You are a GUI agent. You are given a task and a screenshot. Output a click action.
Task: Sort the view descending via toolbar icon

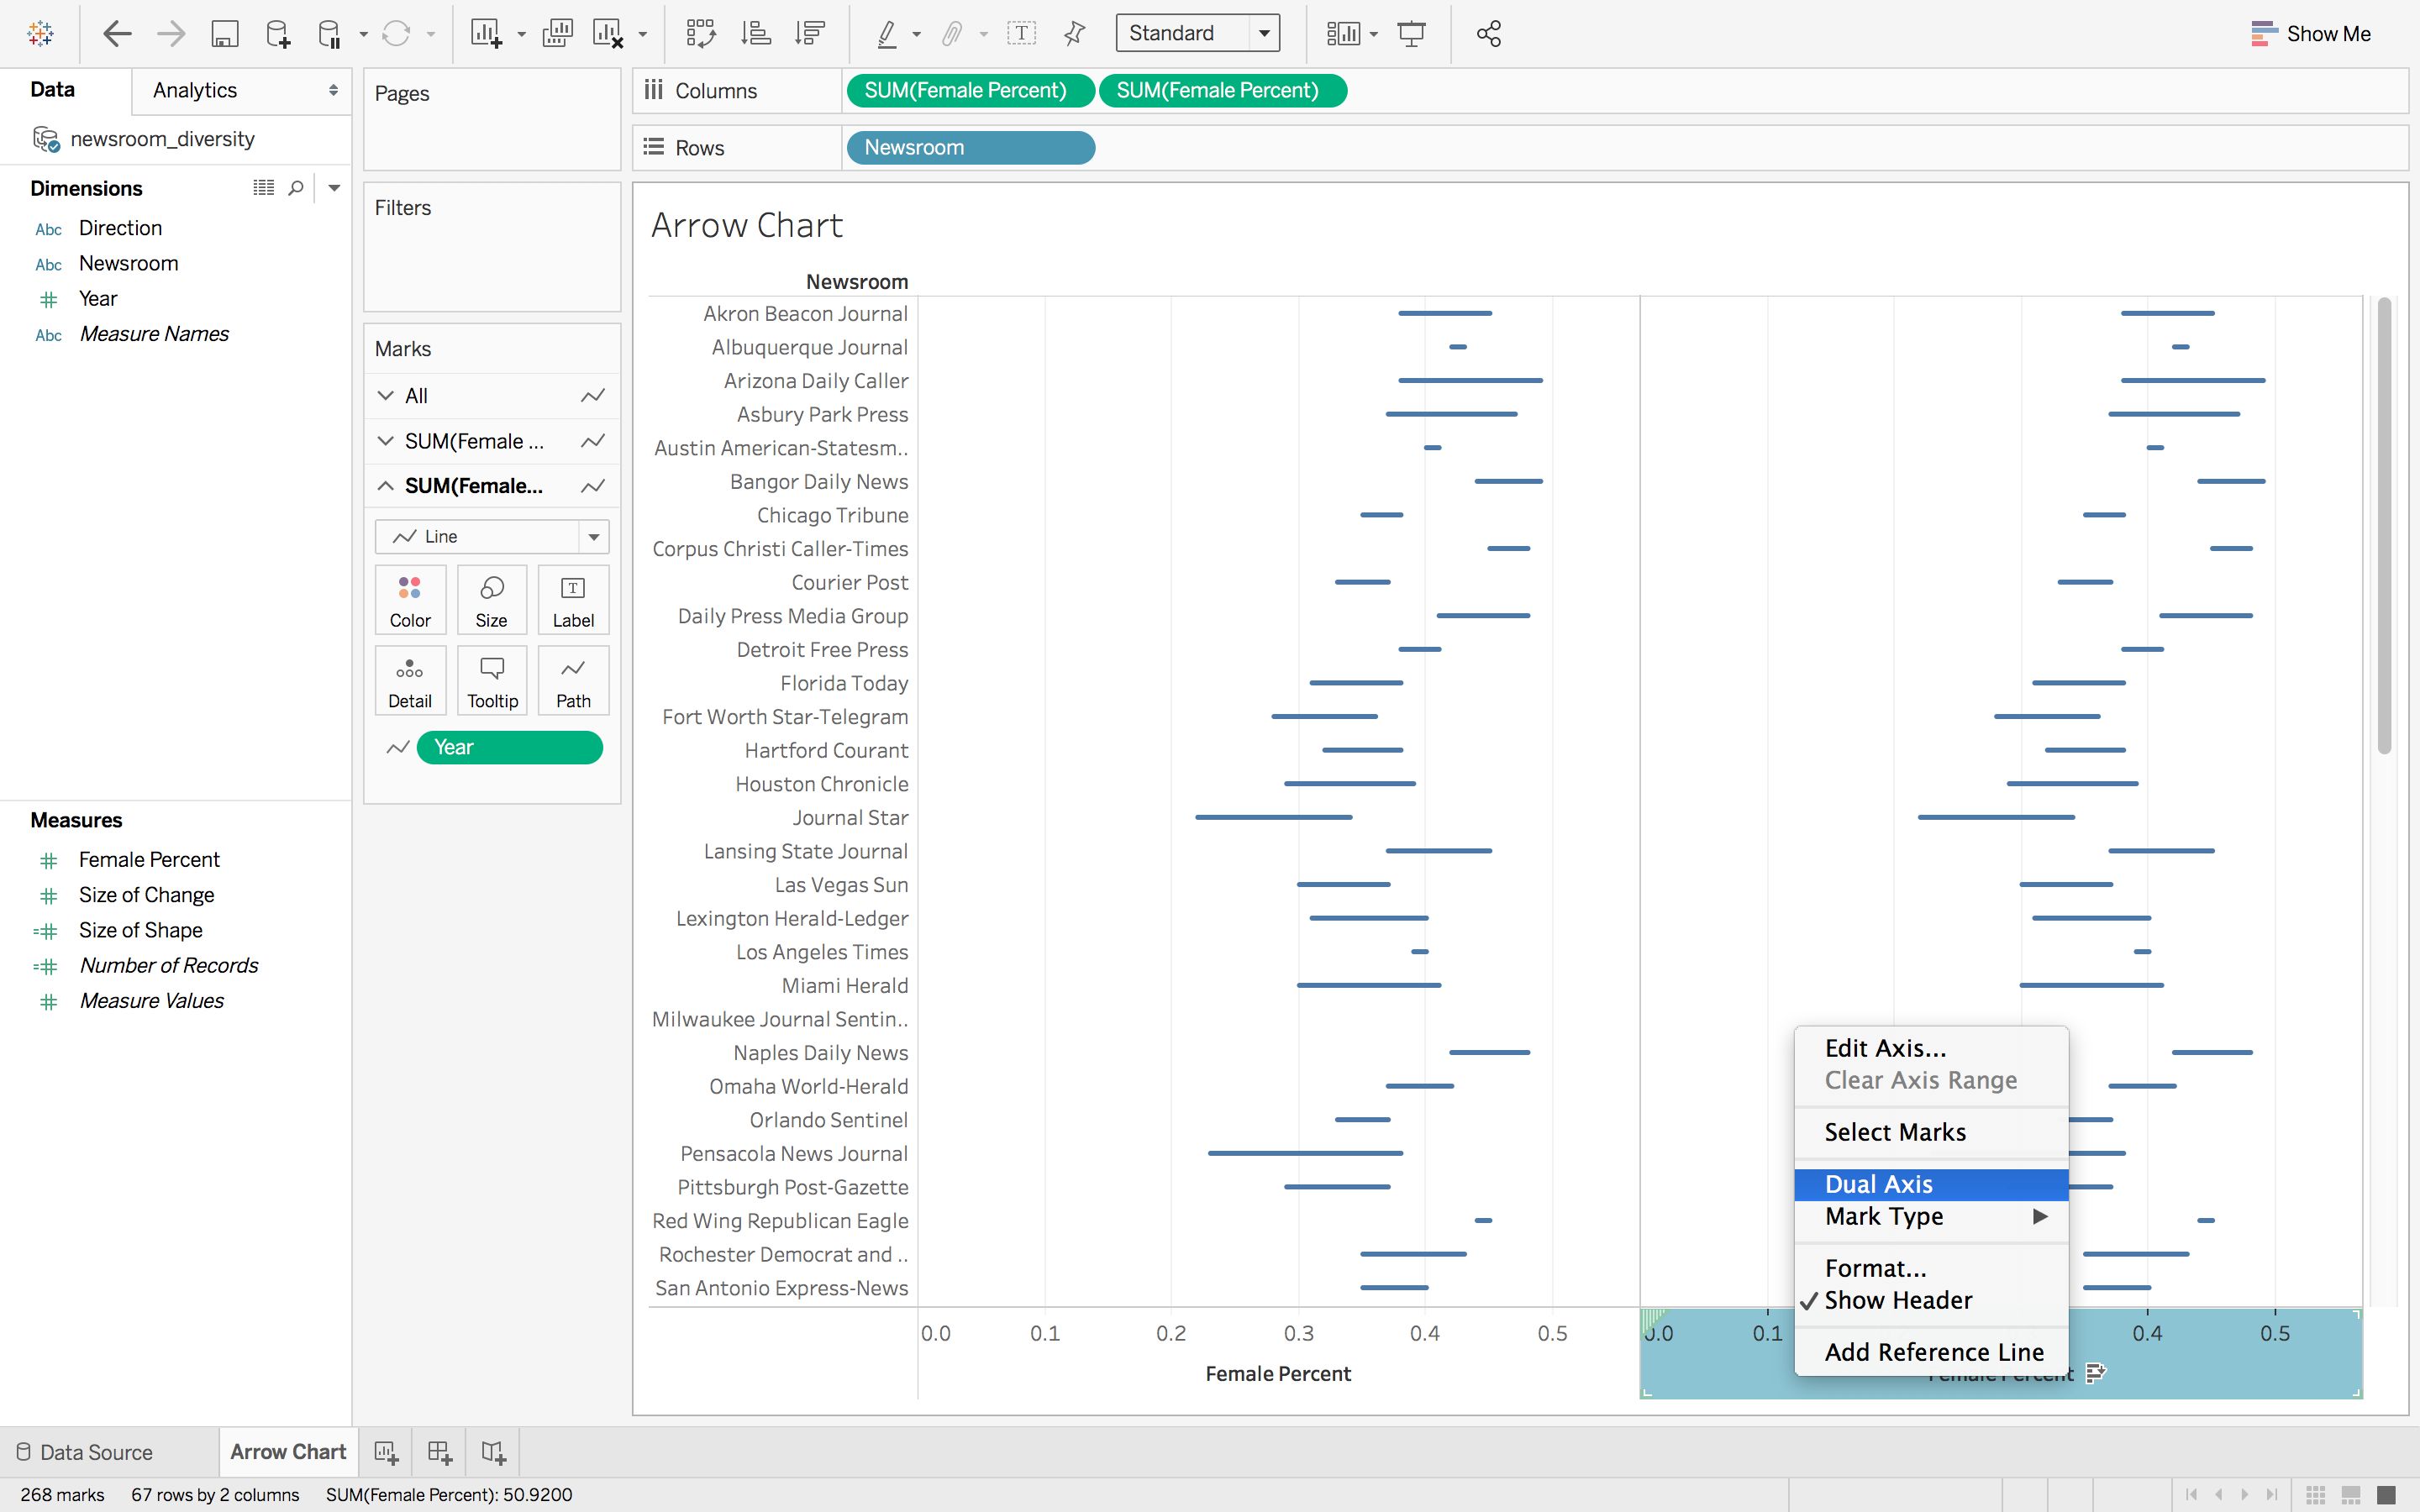pyautogui.click(x=808, y=33)
